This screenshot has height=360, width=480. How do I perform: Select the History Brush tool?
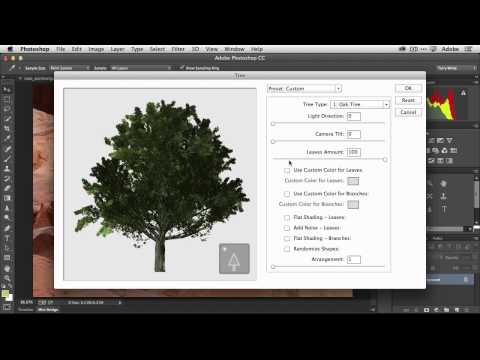(7, 178)
